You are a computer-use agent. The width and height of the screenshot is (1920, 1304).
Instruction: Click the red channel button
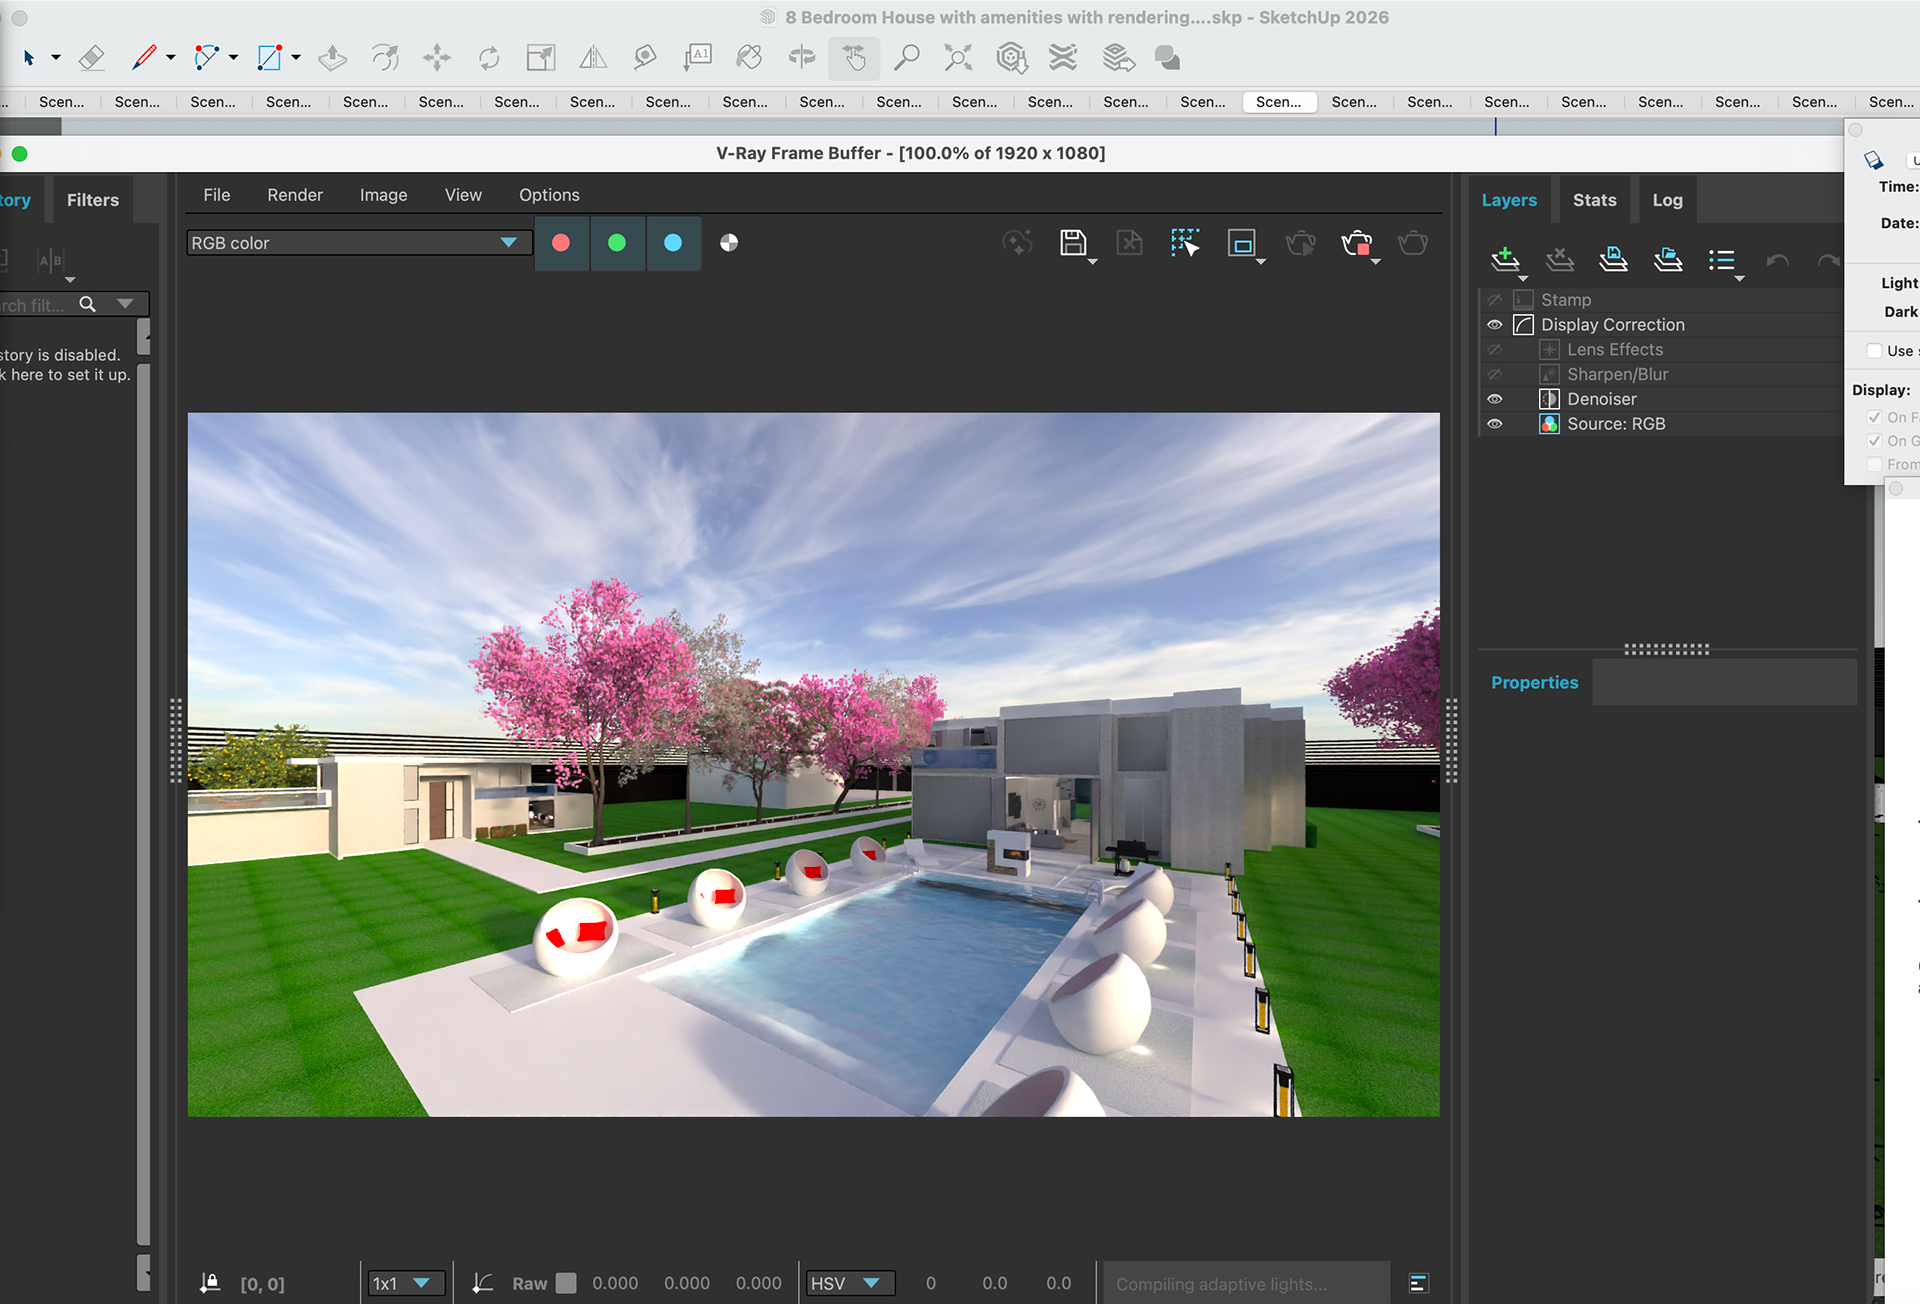561,243
